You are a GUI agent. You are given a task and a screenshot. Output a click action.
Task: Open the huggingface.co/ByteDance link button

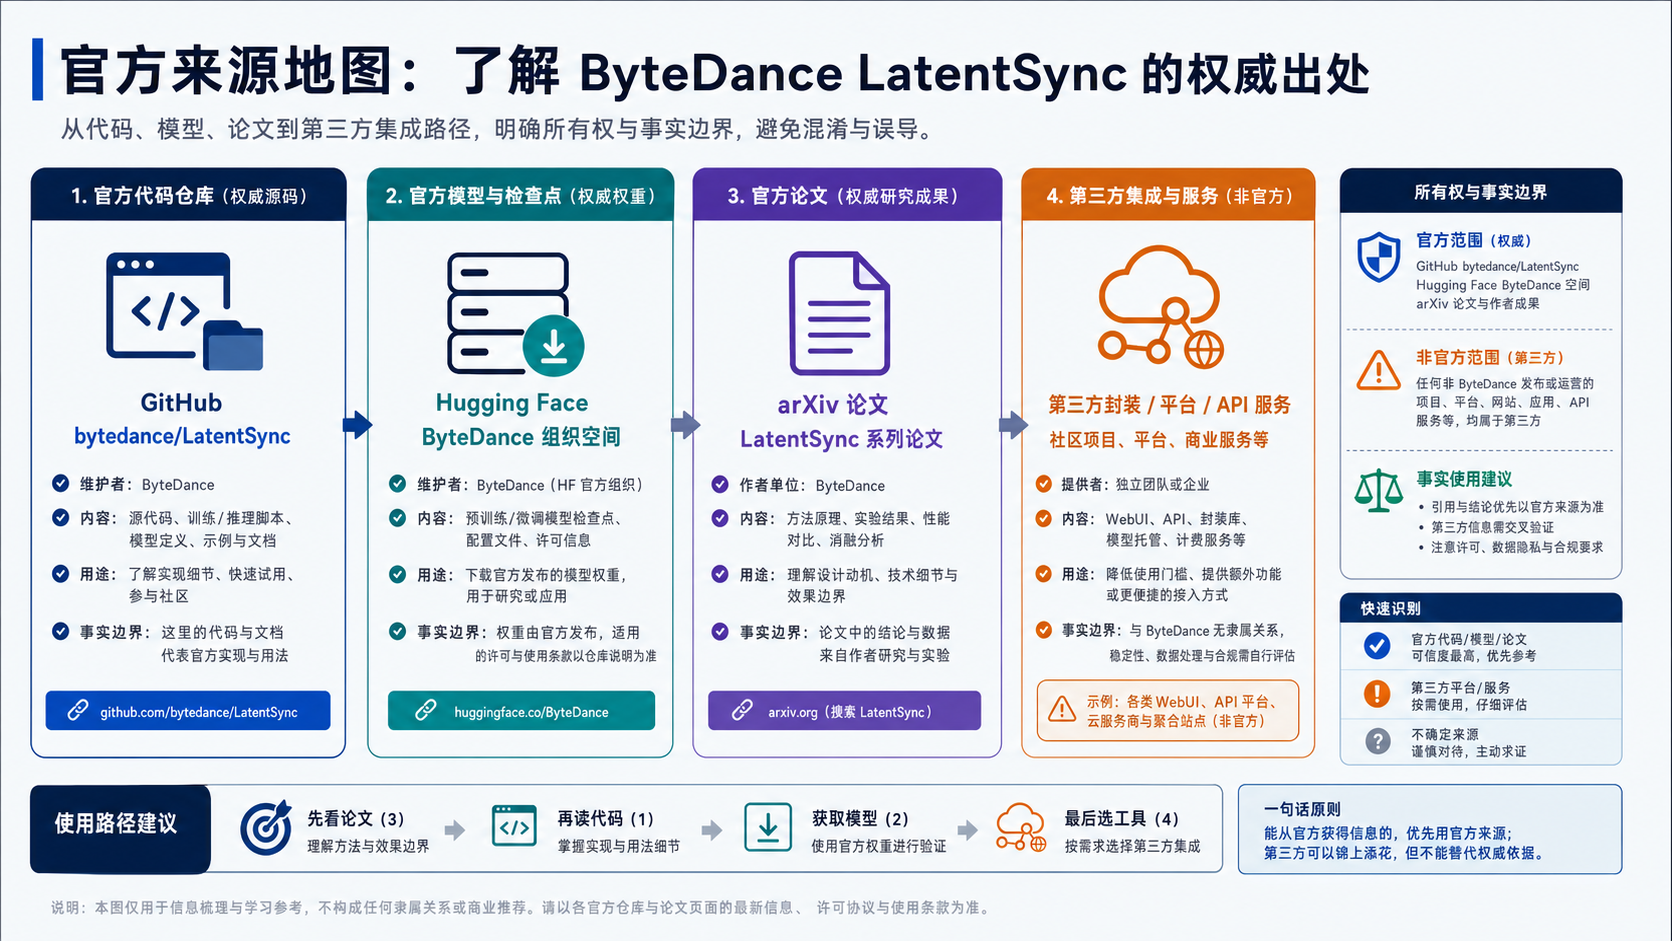[x=521, y=711]
